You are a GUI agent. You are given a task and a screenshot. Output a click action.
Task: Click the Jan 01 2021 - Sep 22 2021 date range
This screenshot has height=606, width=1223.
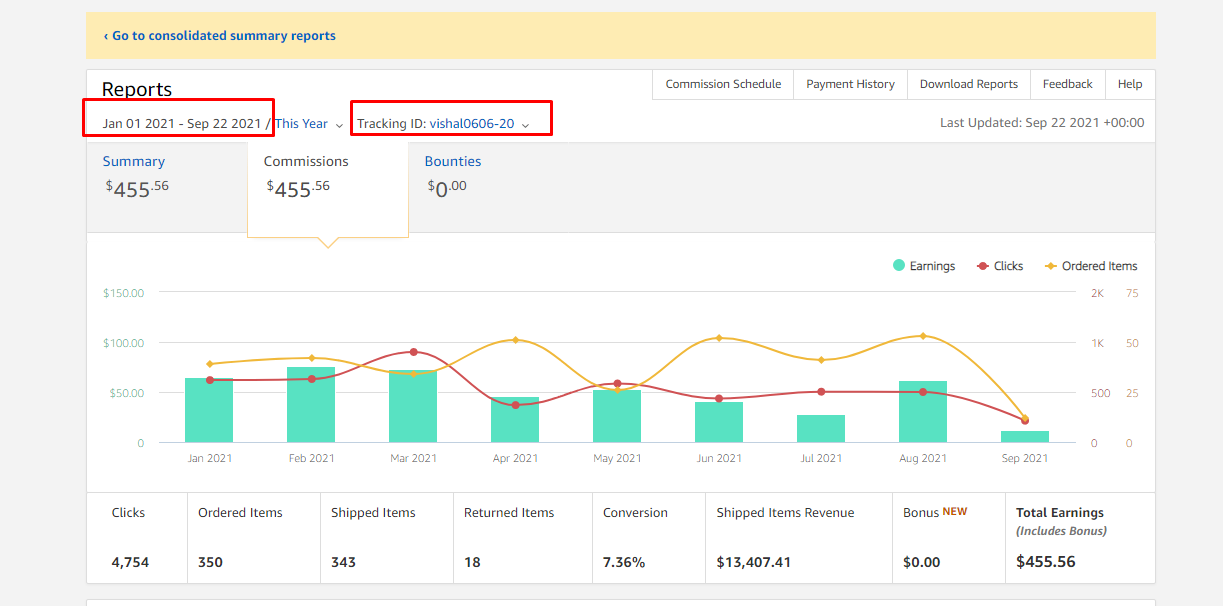point(181,124)
